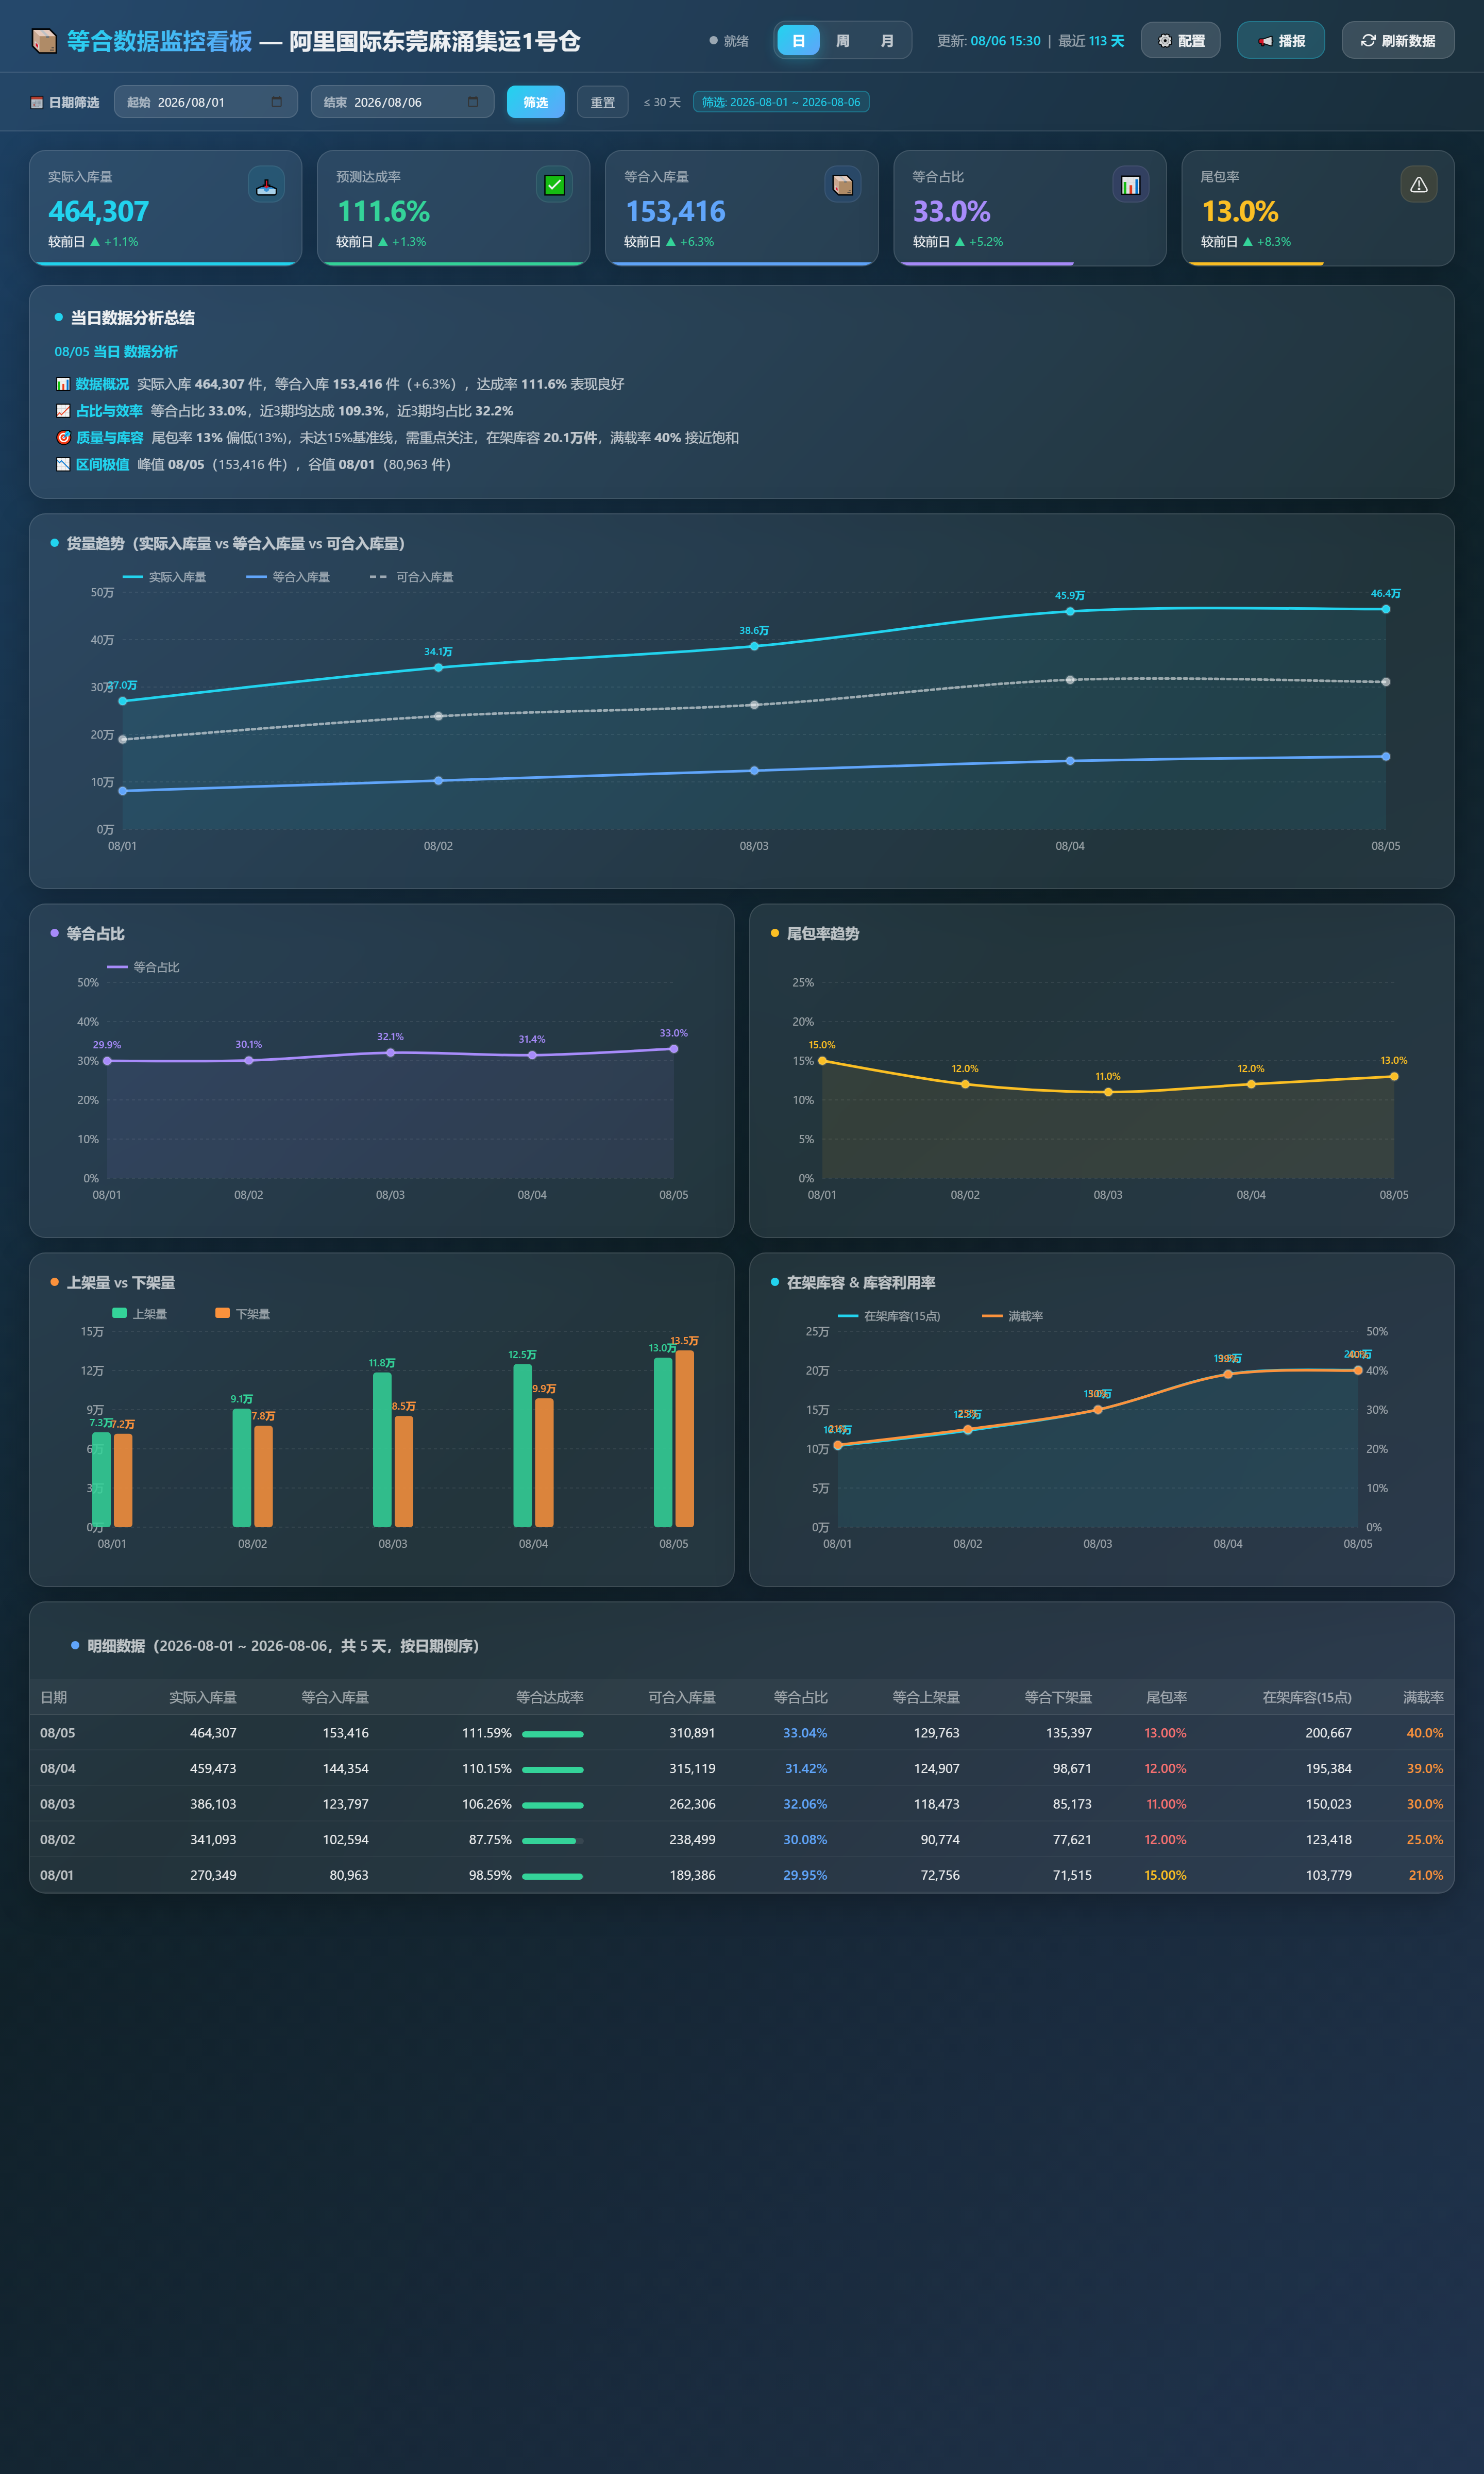This screenshot has width=1484, height=2474.
Task: Toggle 可合入库量 dashed legend series
Action: point(412,577)
